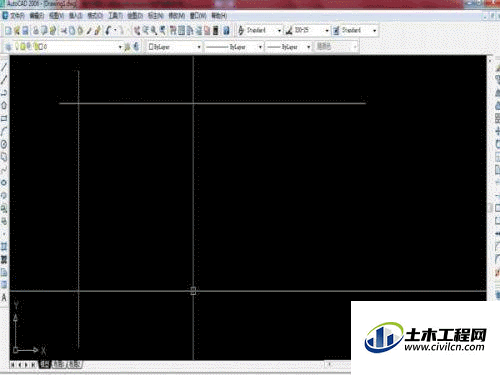The width and height of the screenshot is (500, 375).
Task: Expand the layer list dropdown
Action: pyautogui.click(x=120, y=47)
